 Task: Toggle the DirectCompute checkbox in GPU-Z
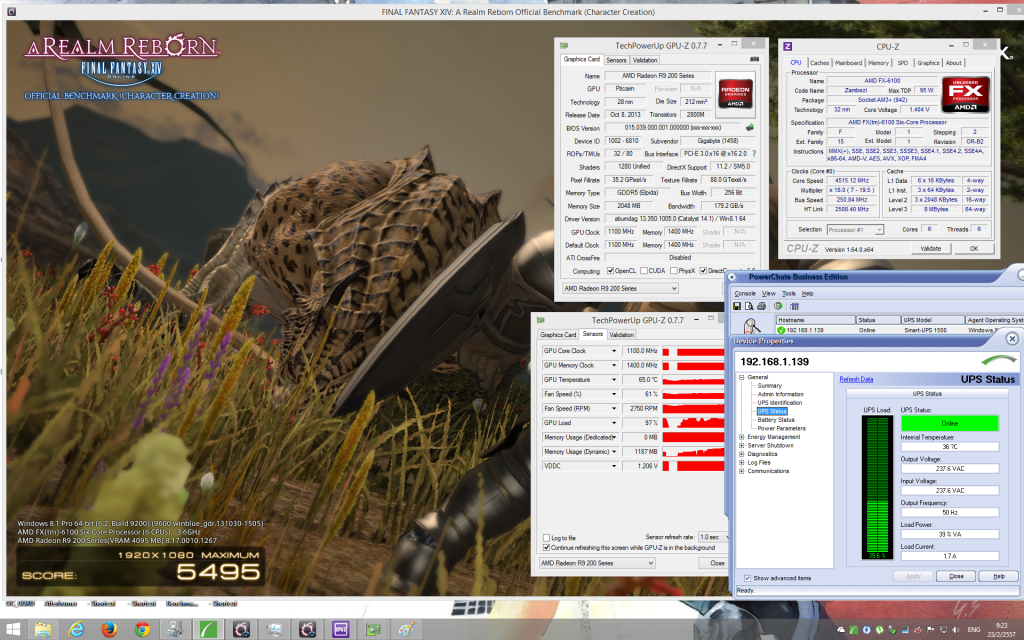(703, 271)
